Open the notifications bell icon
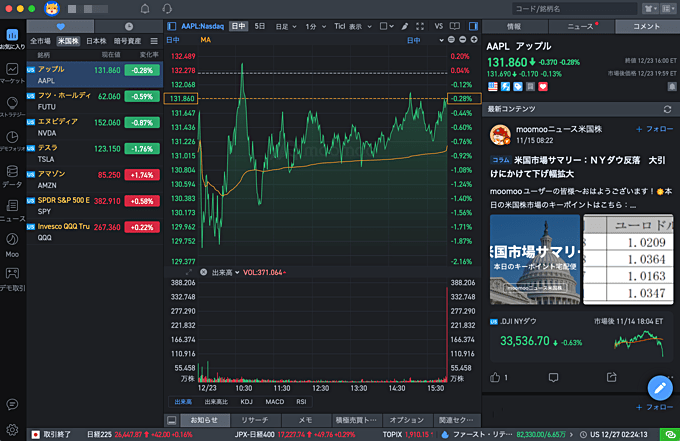 coord(145,9)
